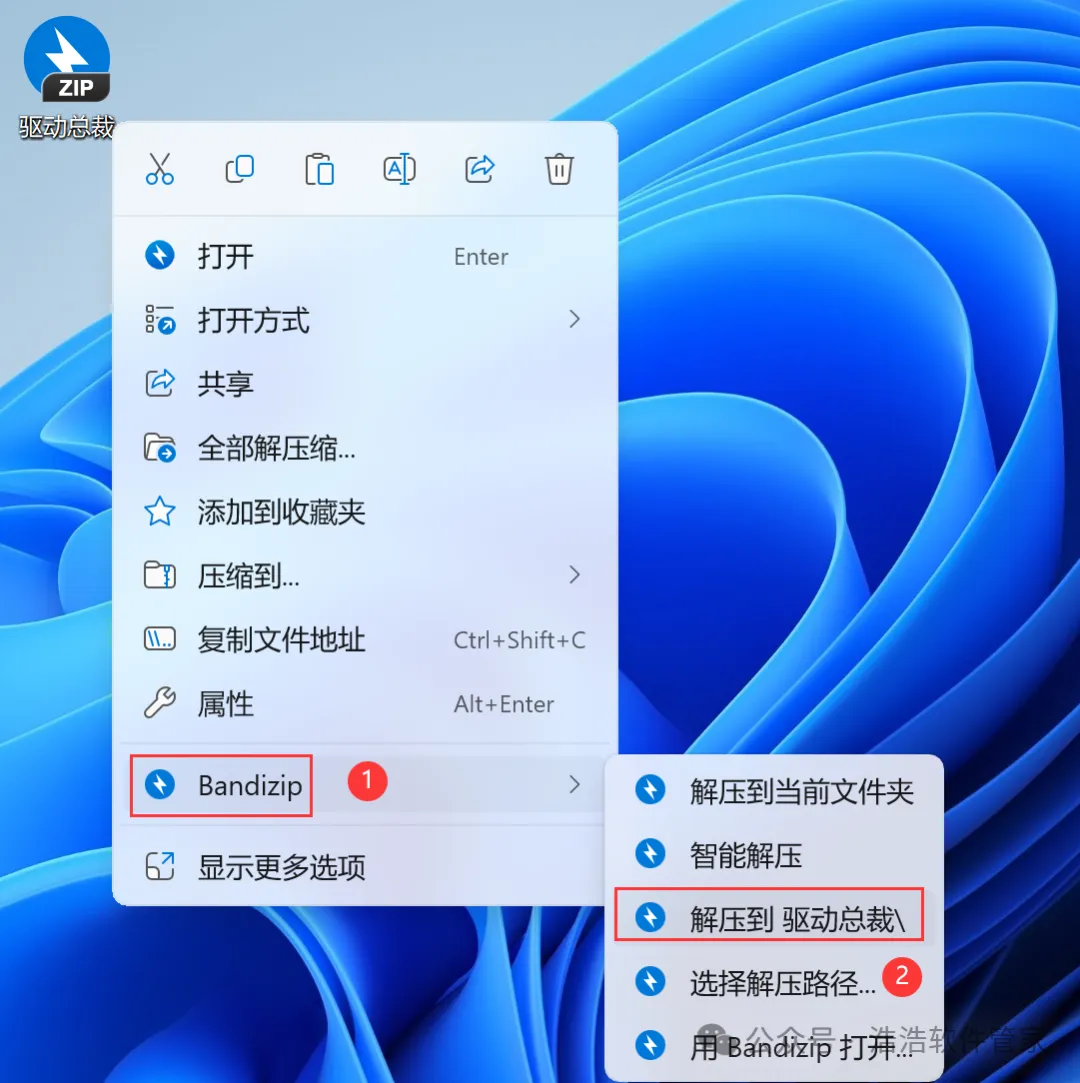Click the lightning icon beside 选择解压路径
Image resolution: width=1080 pixels, height=1083 pixels.
click(650, 981)
